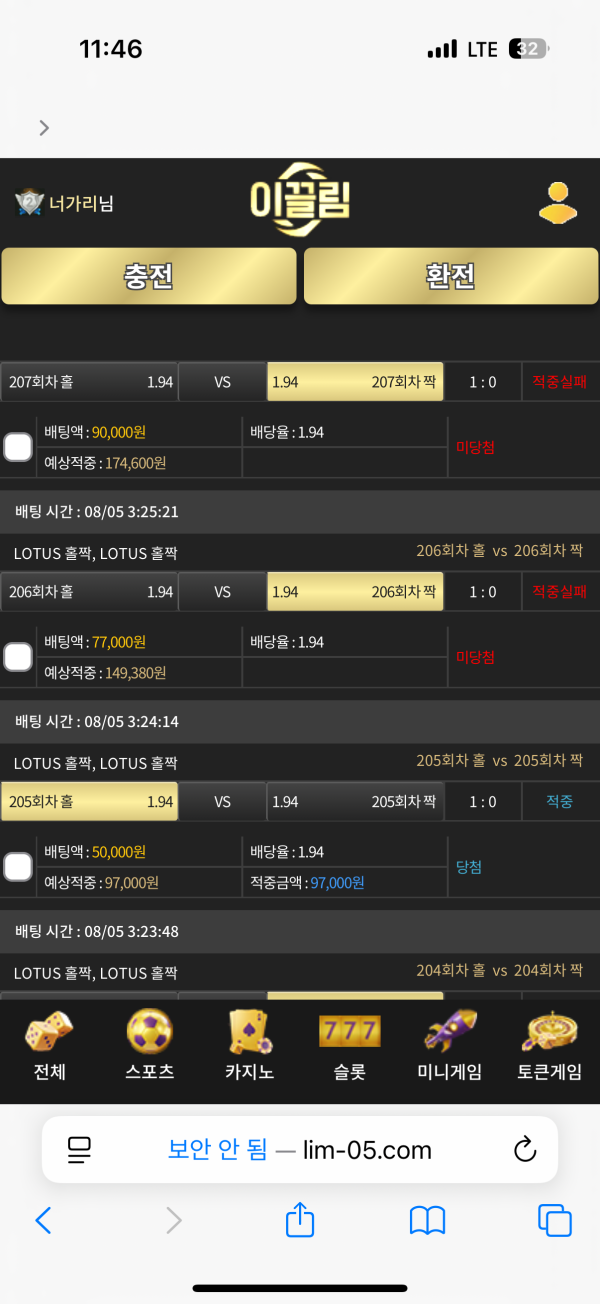Expand the chevron above the site header
The width and height of the screenshot is (600, 1304).
click(43, 127)
